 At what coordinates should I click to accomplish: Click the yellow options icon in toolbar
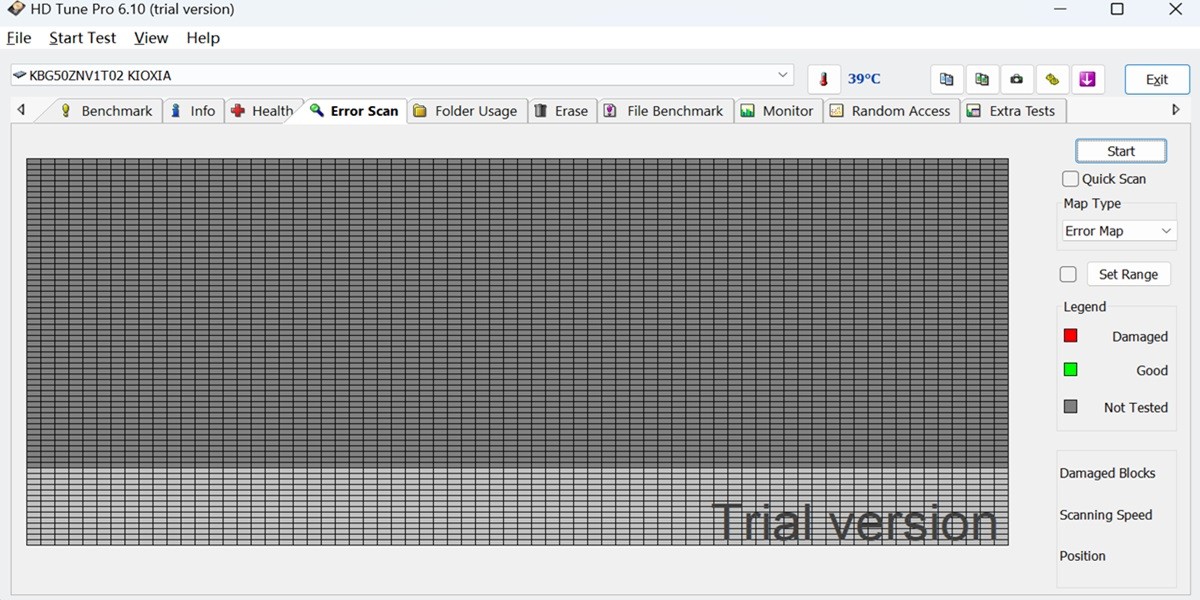click(x=1052, y=79)
